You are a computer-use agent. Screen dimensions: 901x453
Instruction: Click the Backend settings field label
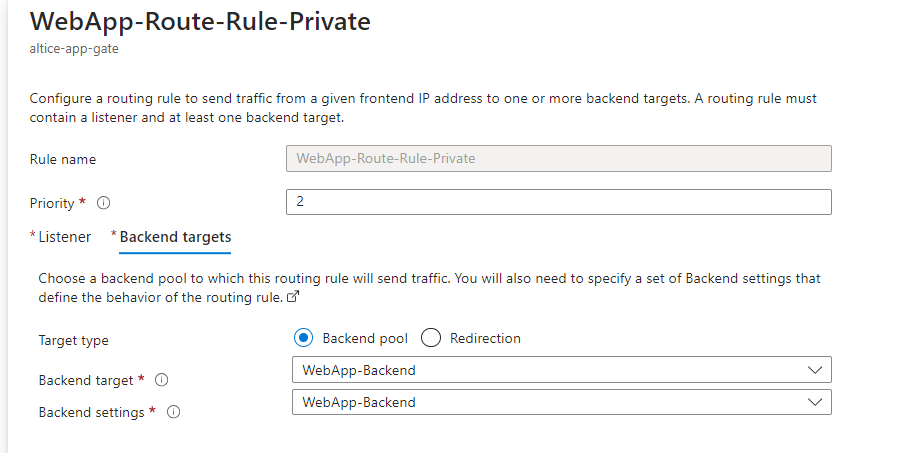click(91, 413)
